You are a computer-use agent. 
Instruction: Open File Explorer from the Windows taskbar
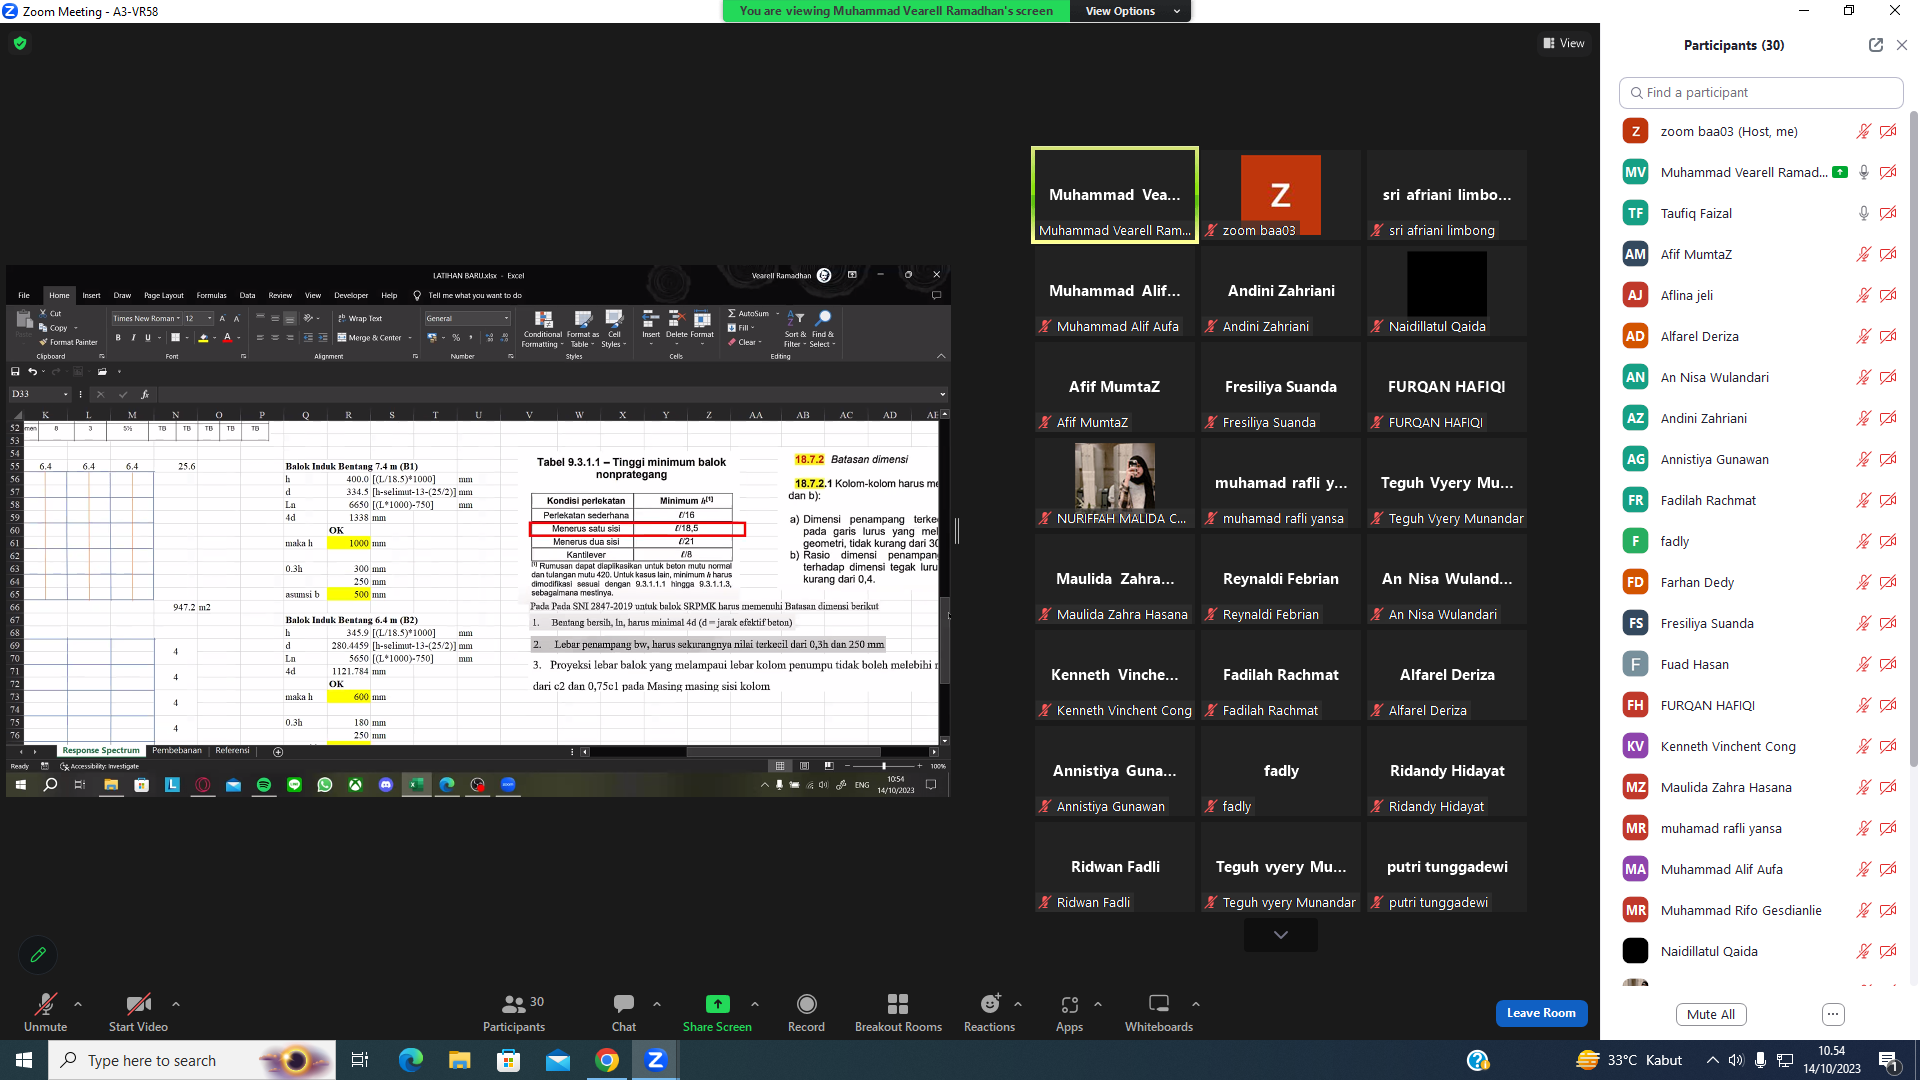coord(459,1060)
